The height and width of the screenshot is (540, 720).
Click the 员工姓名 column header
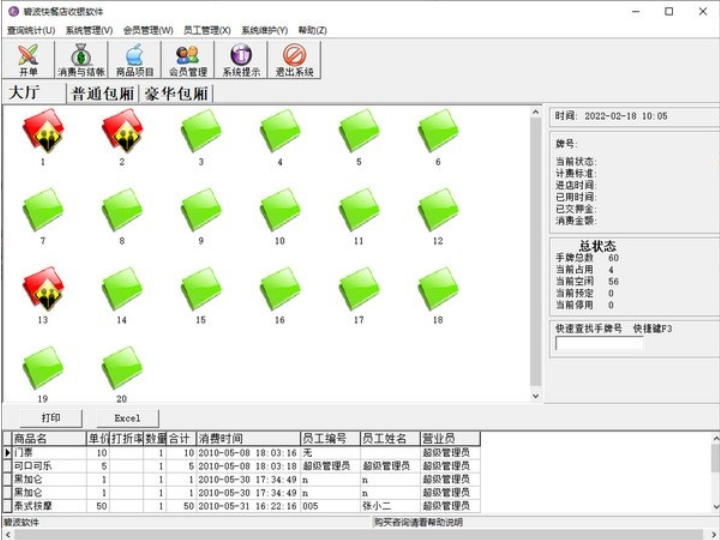coord(390,439)
